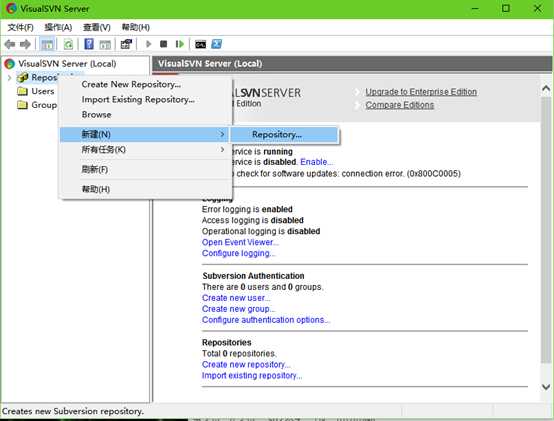Choose 刷新(F) in the context menu
This screenshot has width=554, height=421.
tap(146, 169)
